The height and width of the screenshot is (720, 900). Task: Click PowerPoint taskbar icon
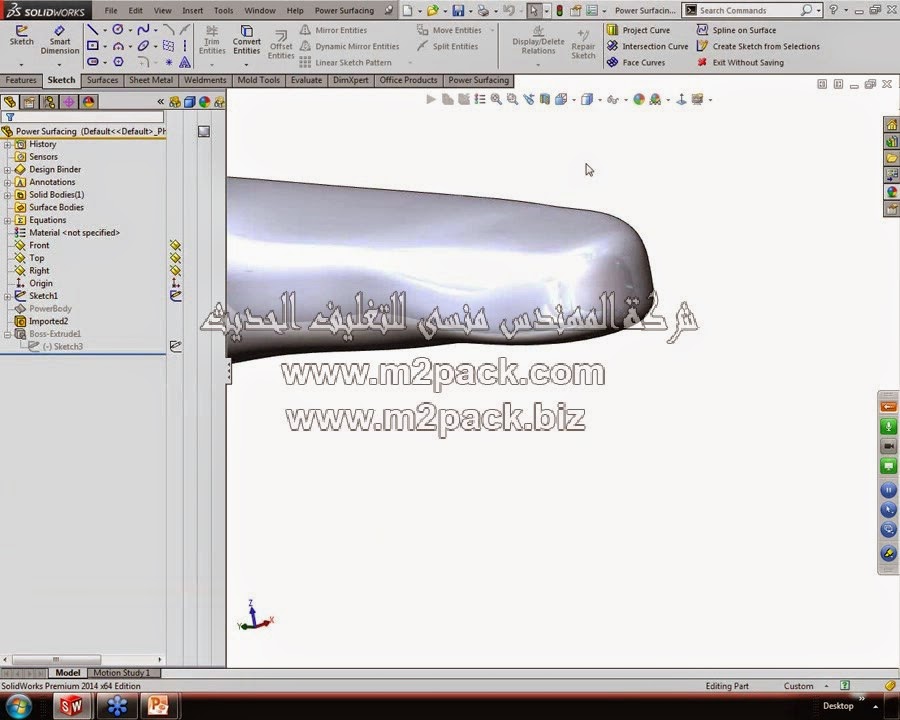click(158, 706)
